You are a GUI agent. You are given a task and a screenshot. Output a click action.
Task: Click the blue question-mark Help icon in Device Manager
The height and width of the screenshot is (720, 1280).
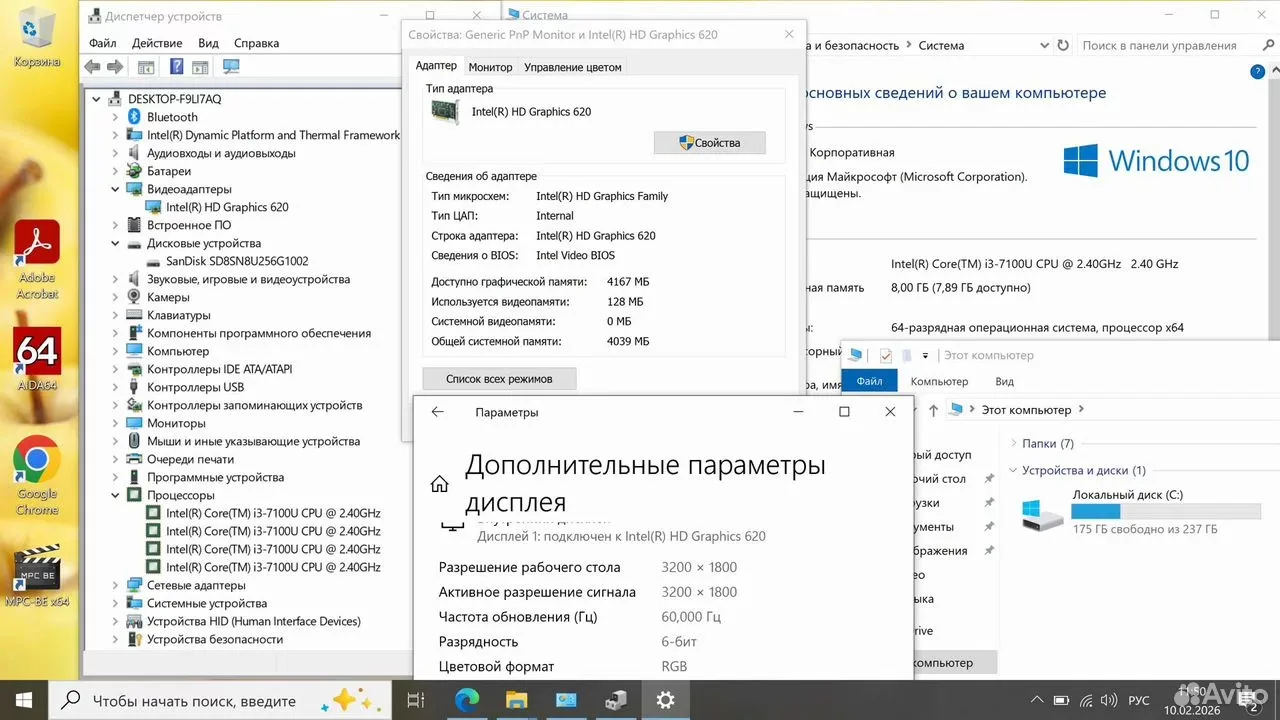click(x=176, y=67)
